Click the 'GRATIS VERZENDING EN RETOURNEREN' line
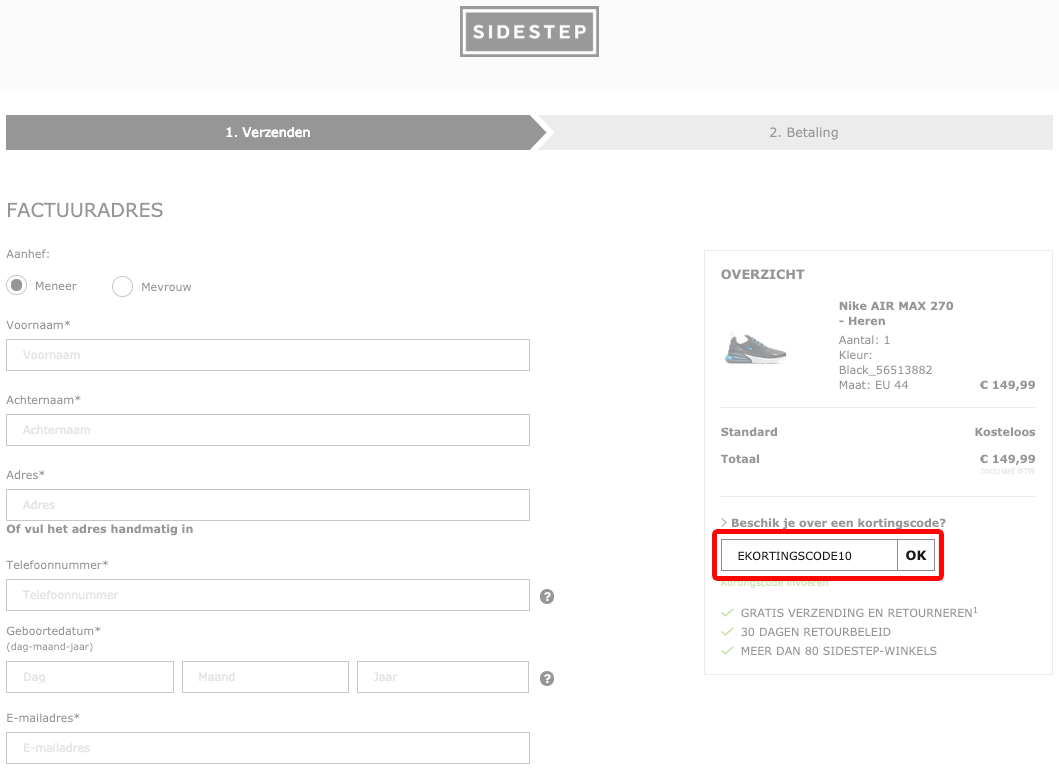The width and height of the screenshot is (1059, 770). click(858, 613)
